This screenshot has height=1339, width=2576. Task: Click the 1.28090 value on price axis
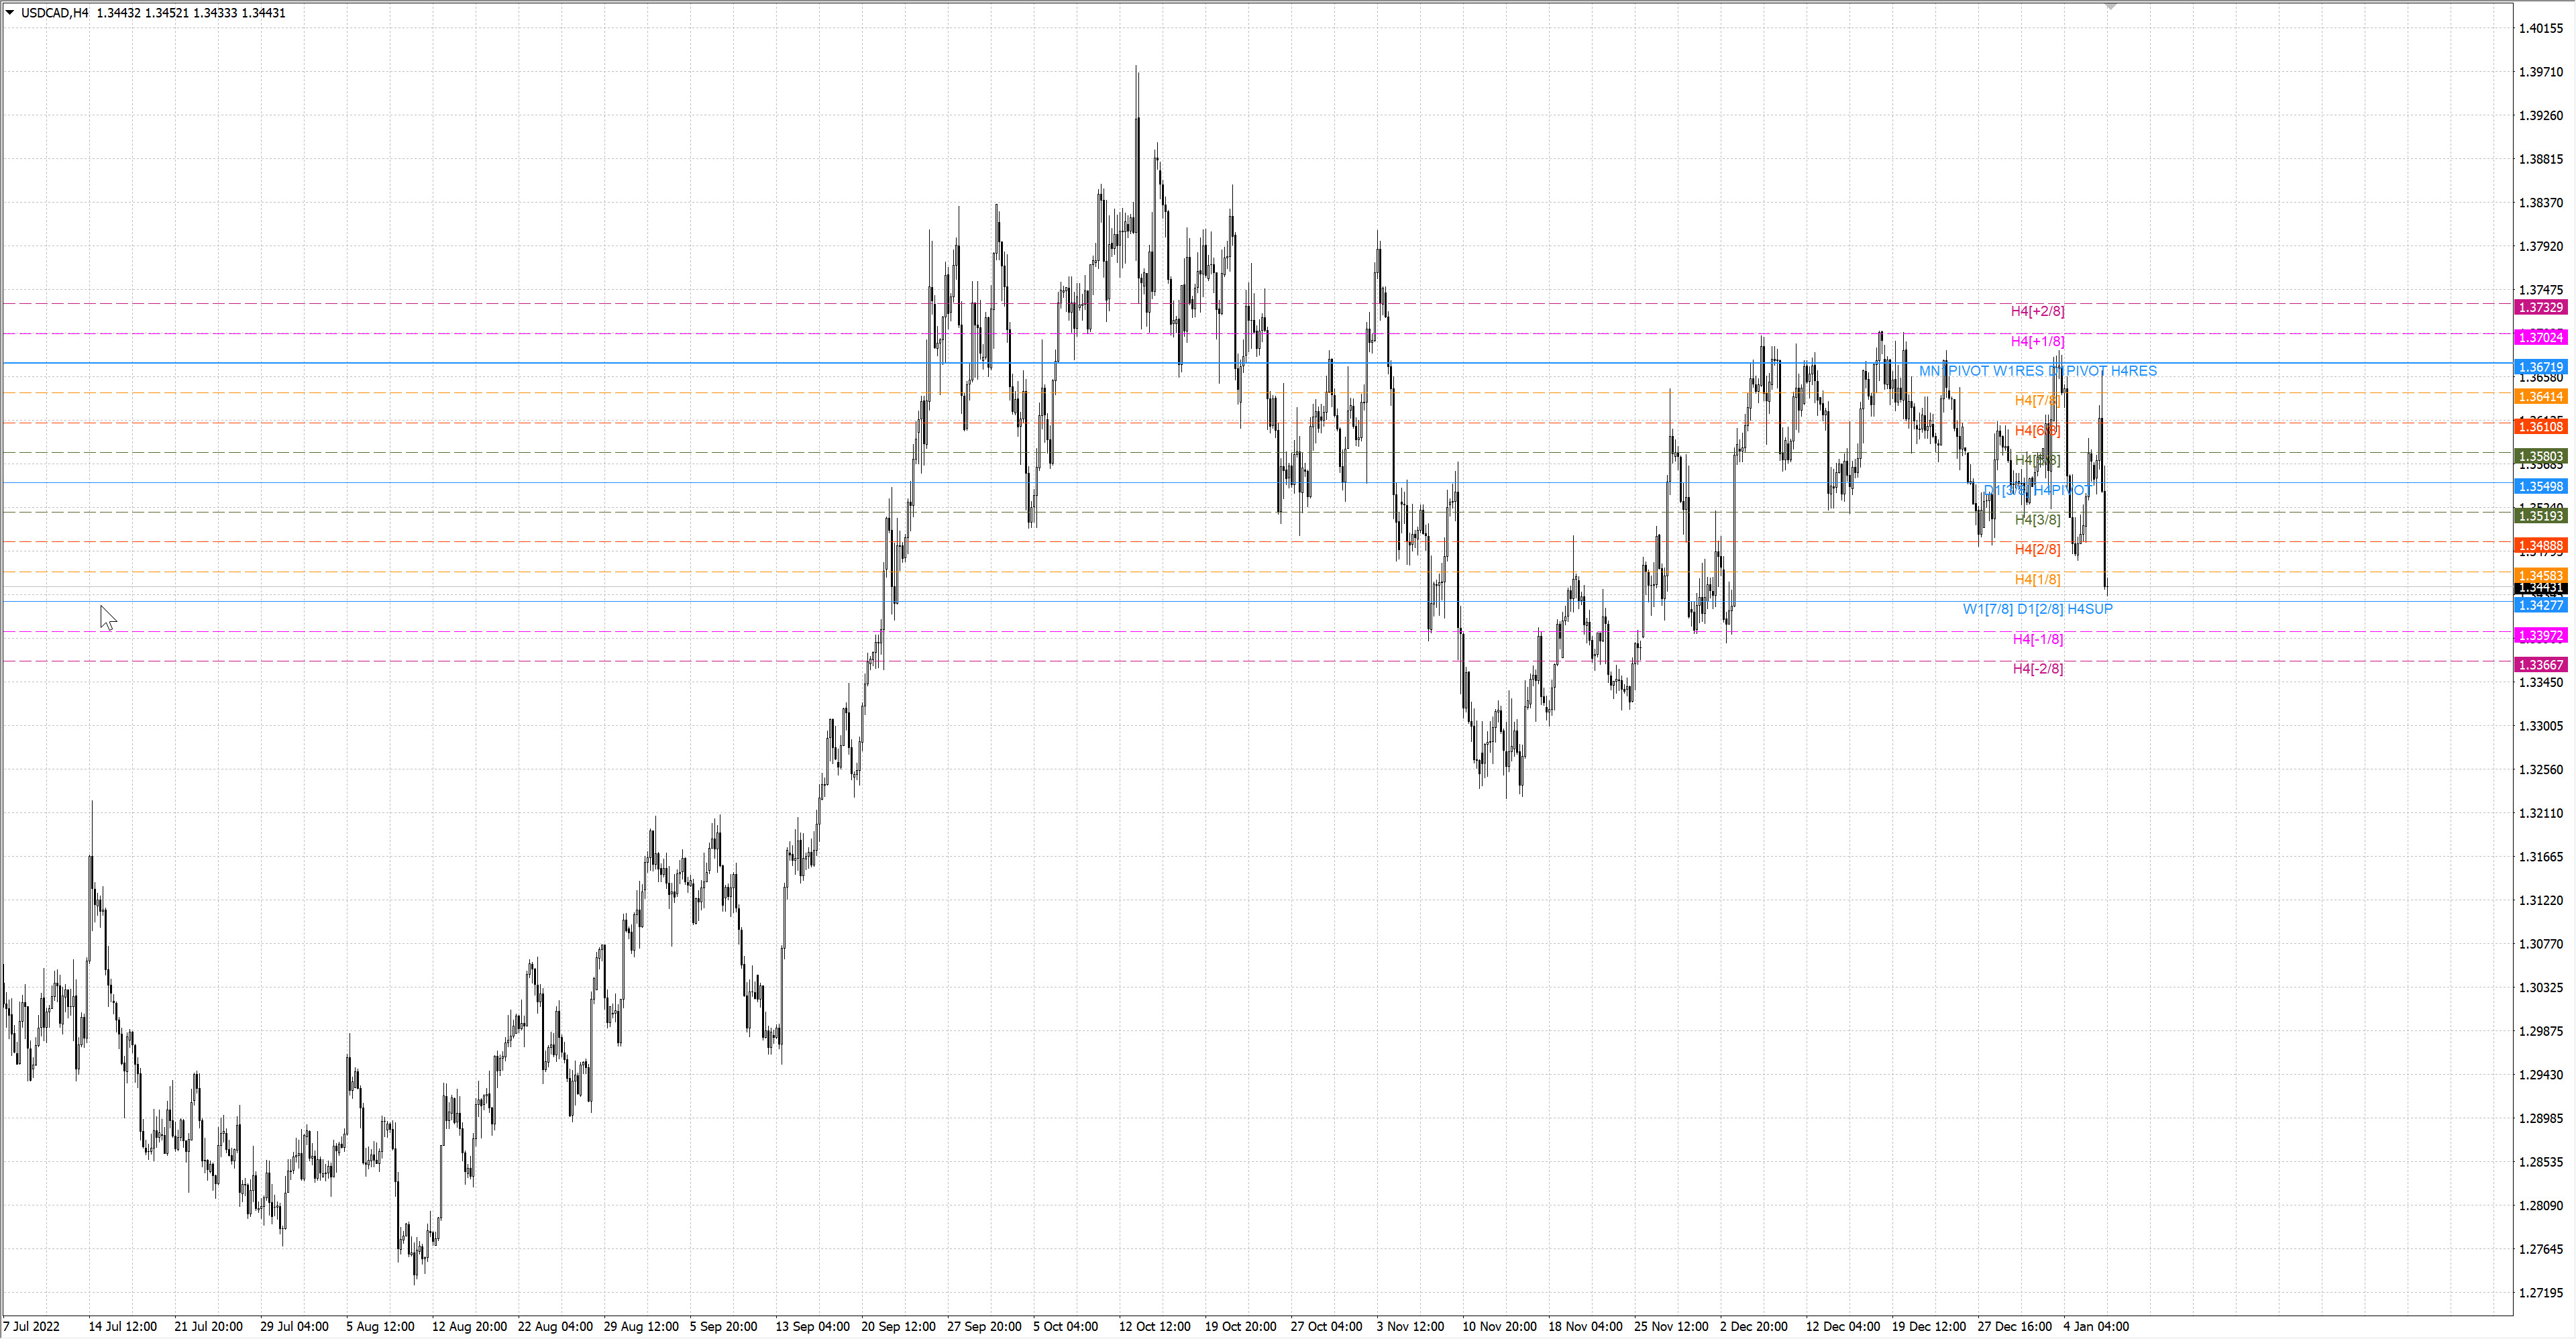pos(2541,1206)
